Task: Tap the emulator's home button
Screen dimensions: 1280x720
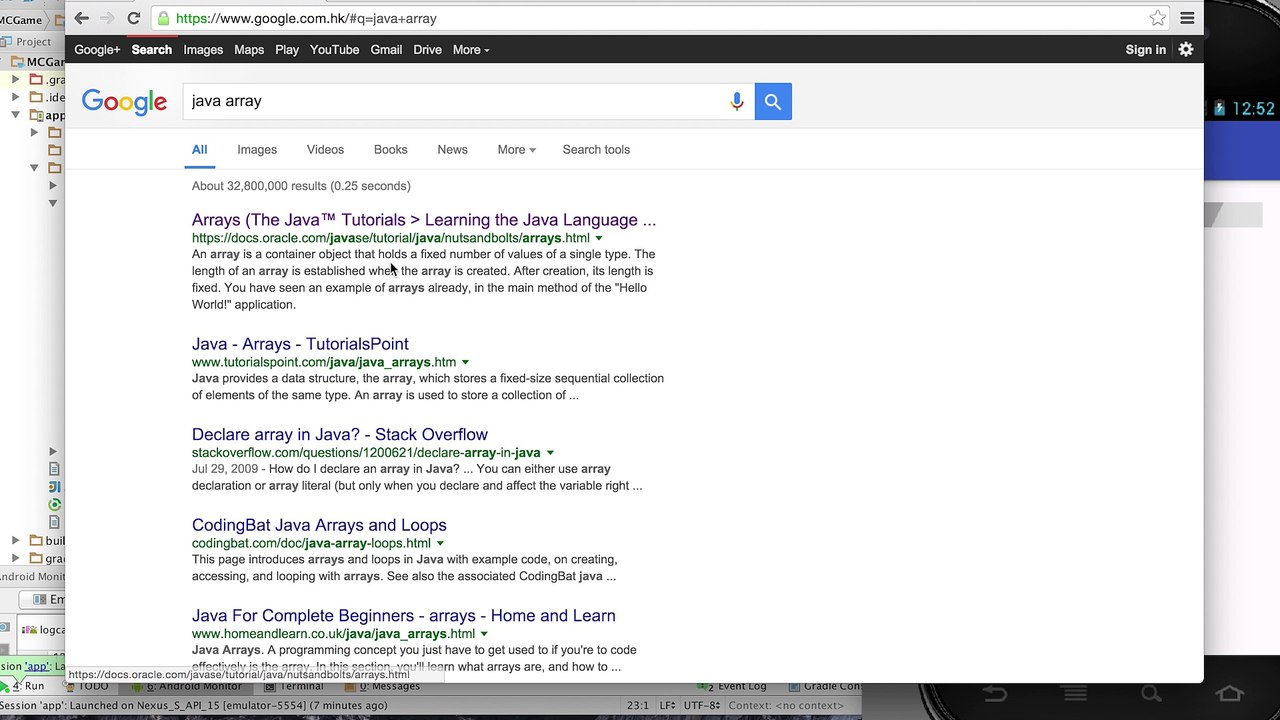Action: 1230,693
